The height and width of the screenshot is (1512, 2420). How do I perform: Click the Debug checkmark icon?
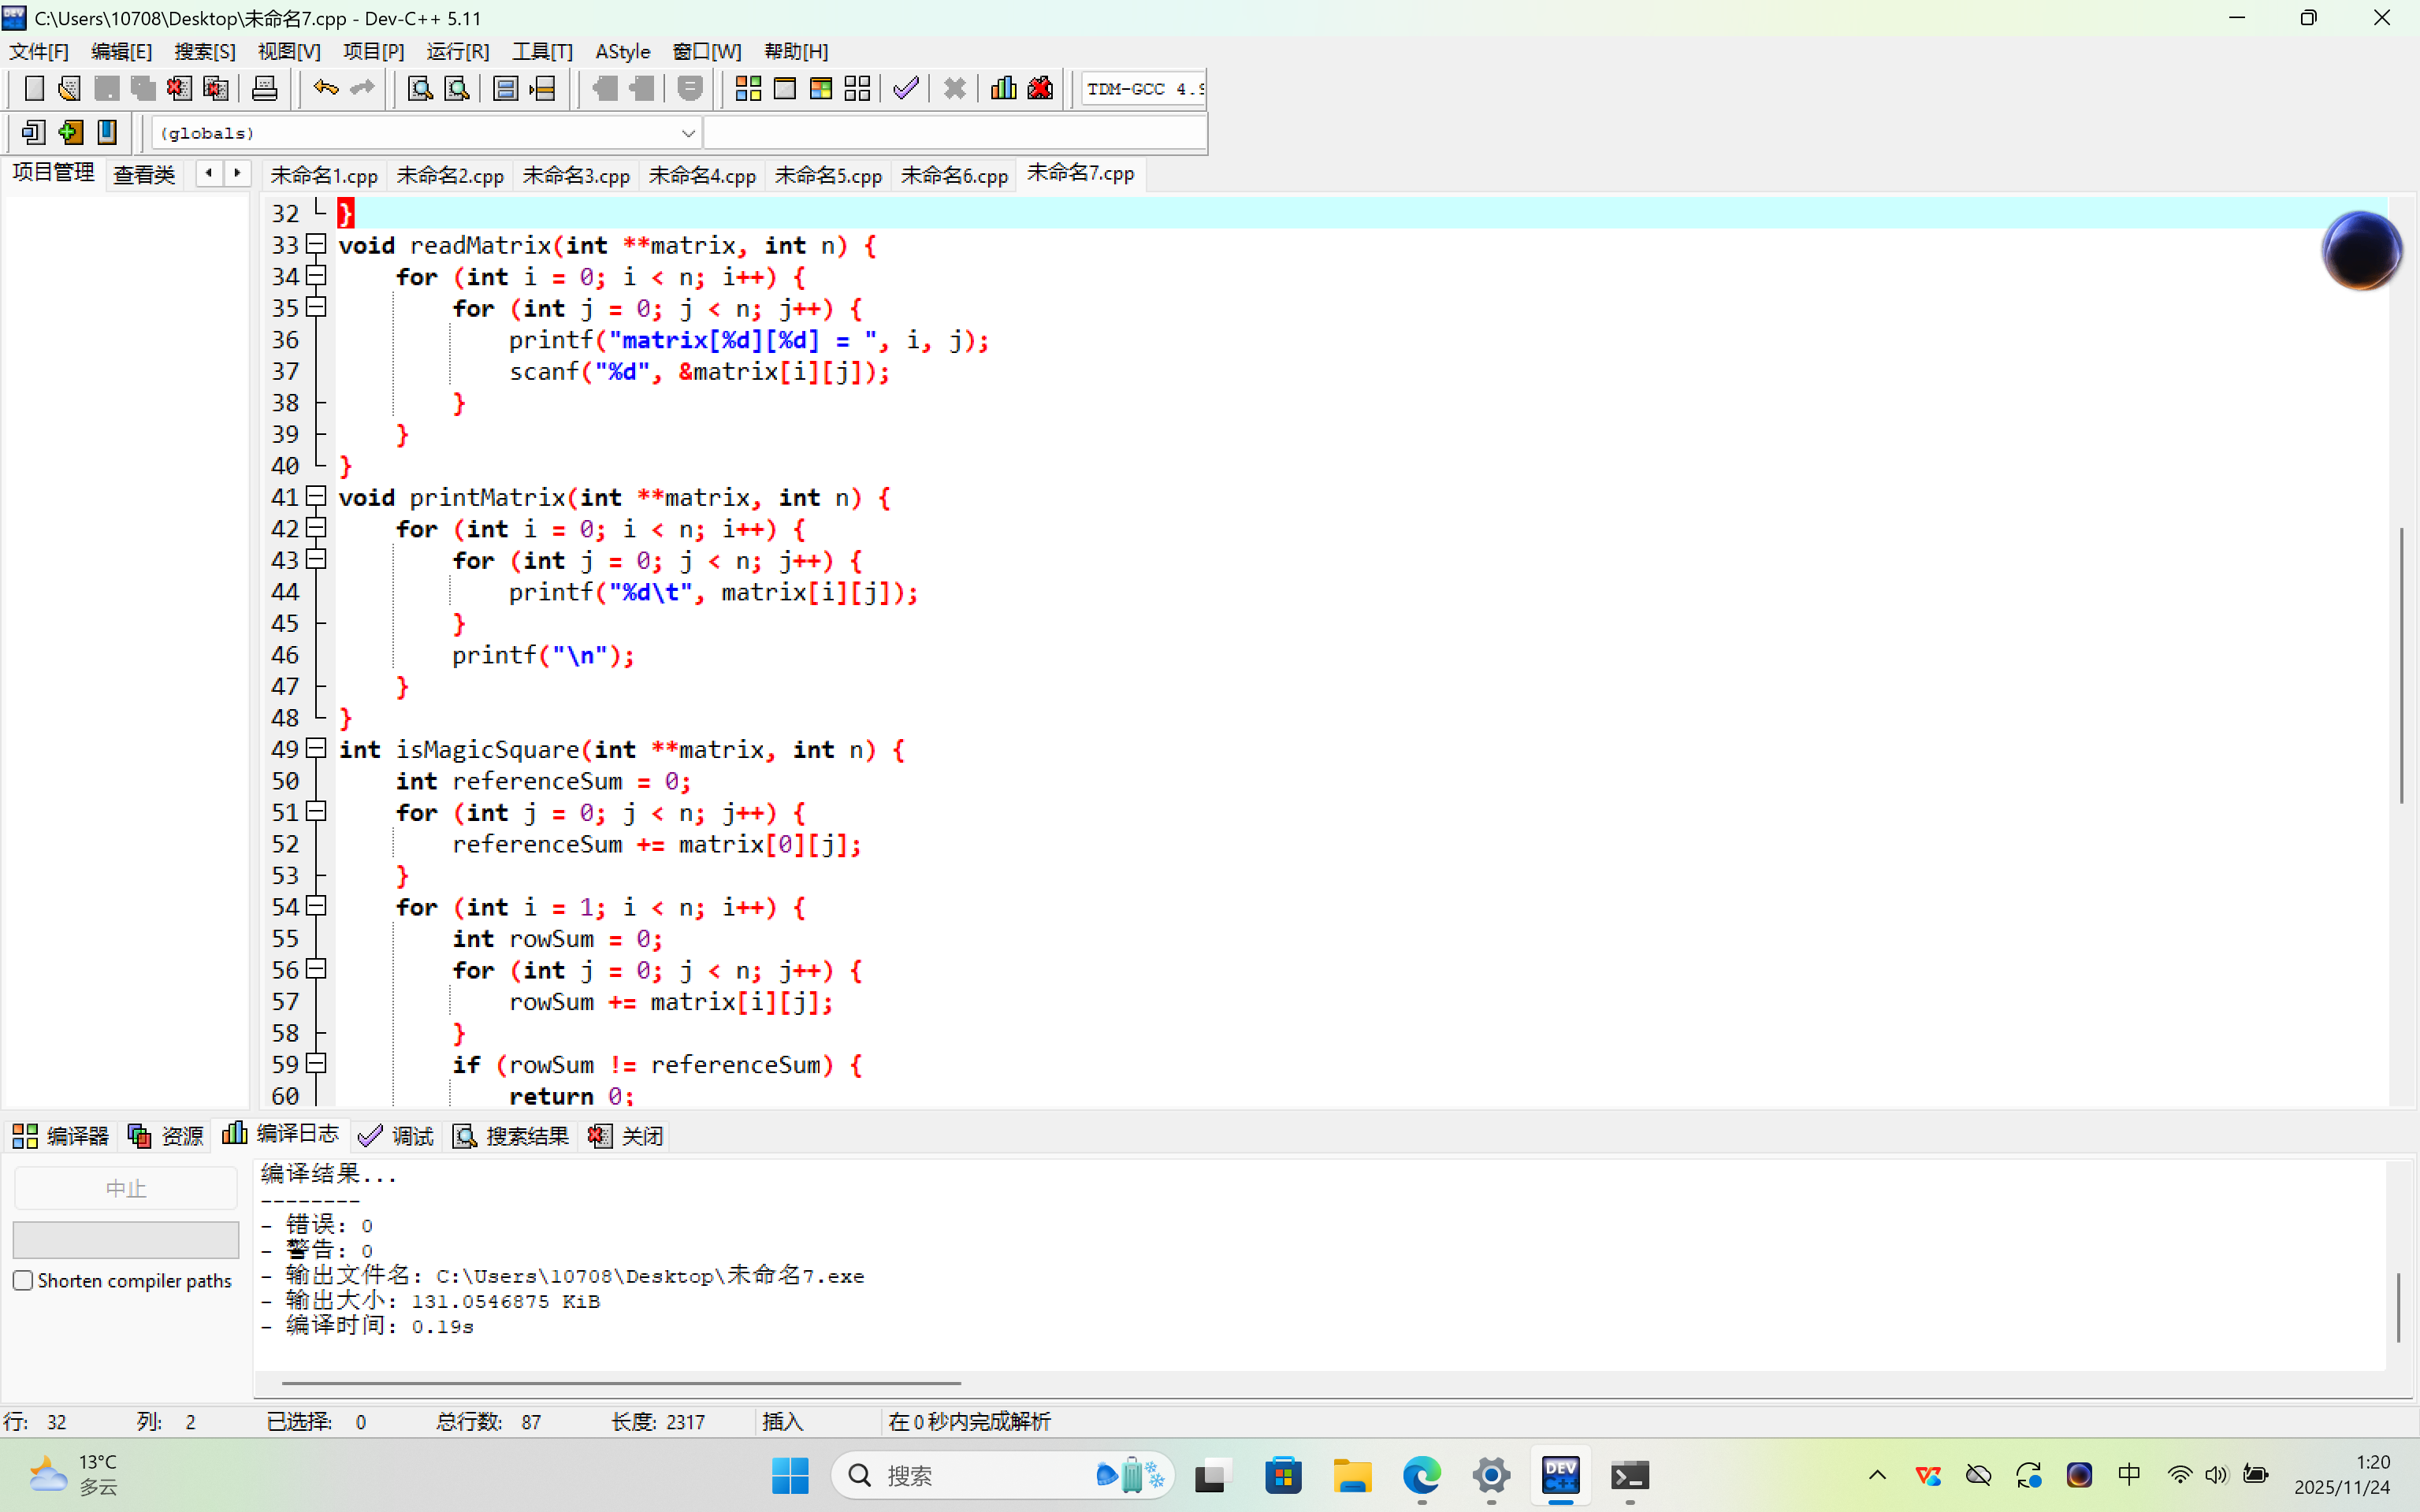(906, 89)
